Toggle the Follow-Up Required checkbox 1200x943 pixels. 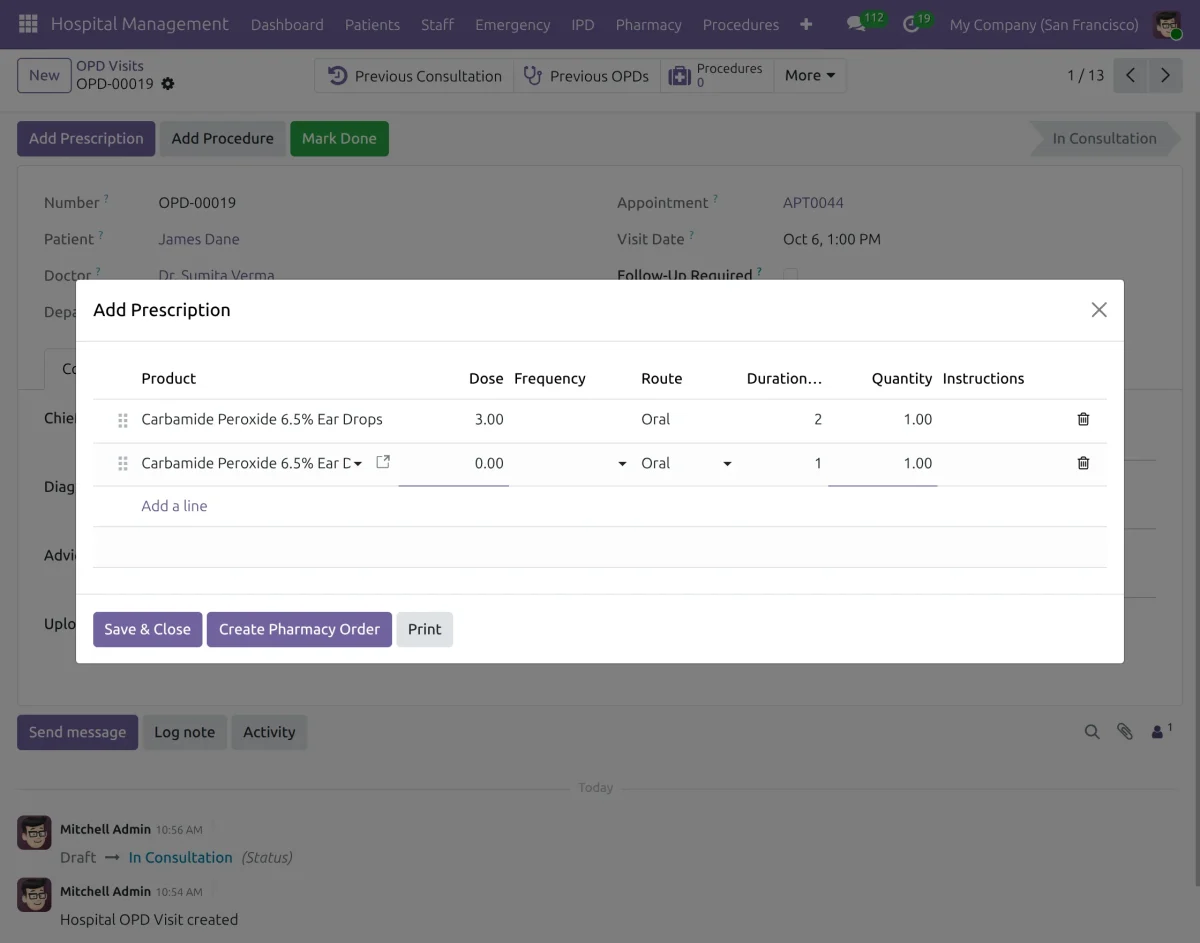click(791, 275)
